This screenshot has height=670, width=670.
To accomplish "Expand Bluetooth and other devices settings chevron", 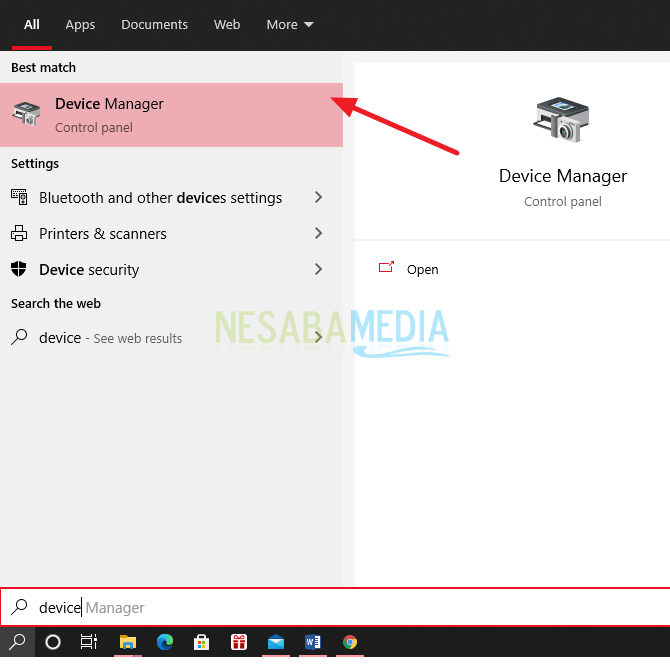I will tap(318, 197).
